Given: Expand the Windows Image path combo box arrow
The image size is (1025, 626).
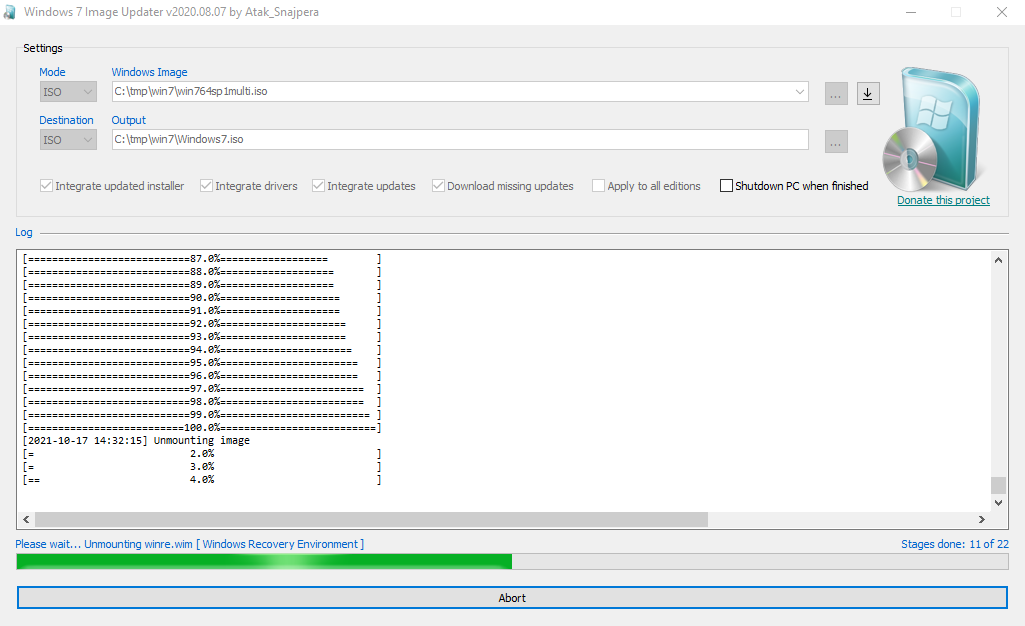Looking at the screenshot, I should (x=799, y=91).
